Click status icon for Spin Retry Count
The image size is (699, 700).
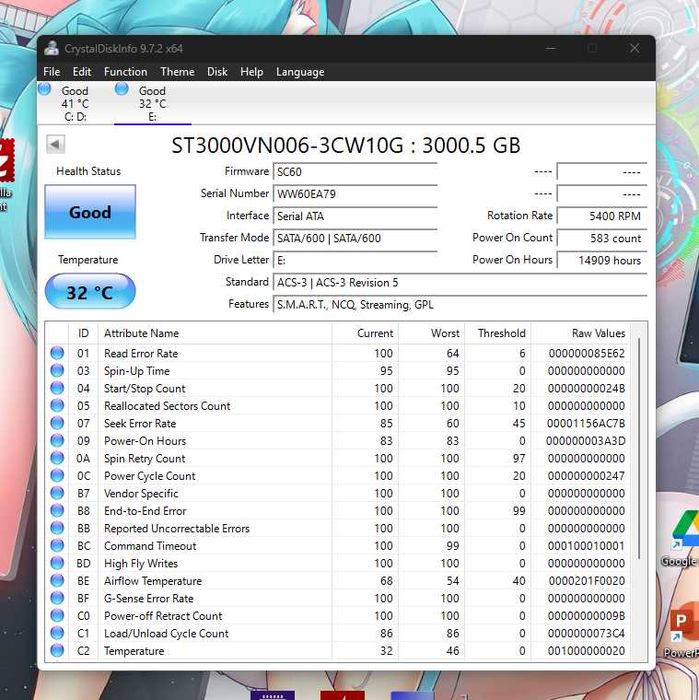point(57,458)
